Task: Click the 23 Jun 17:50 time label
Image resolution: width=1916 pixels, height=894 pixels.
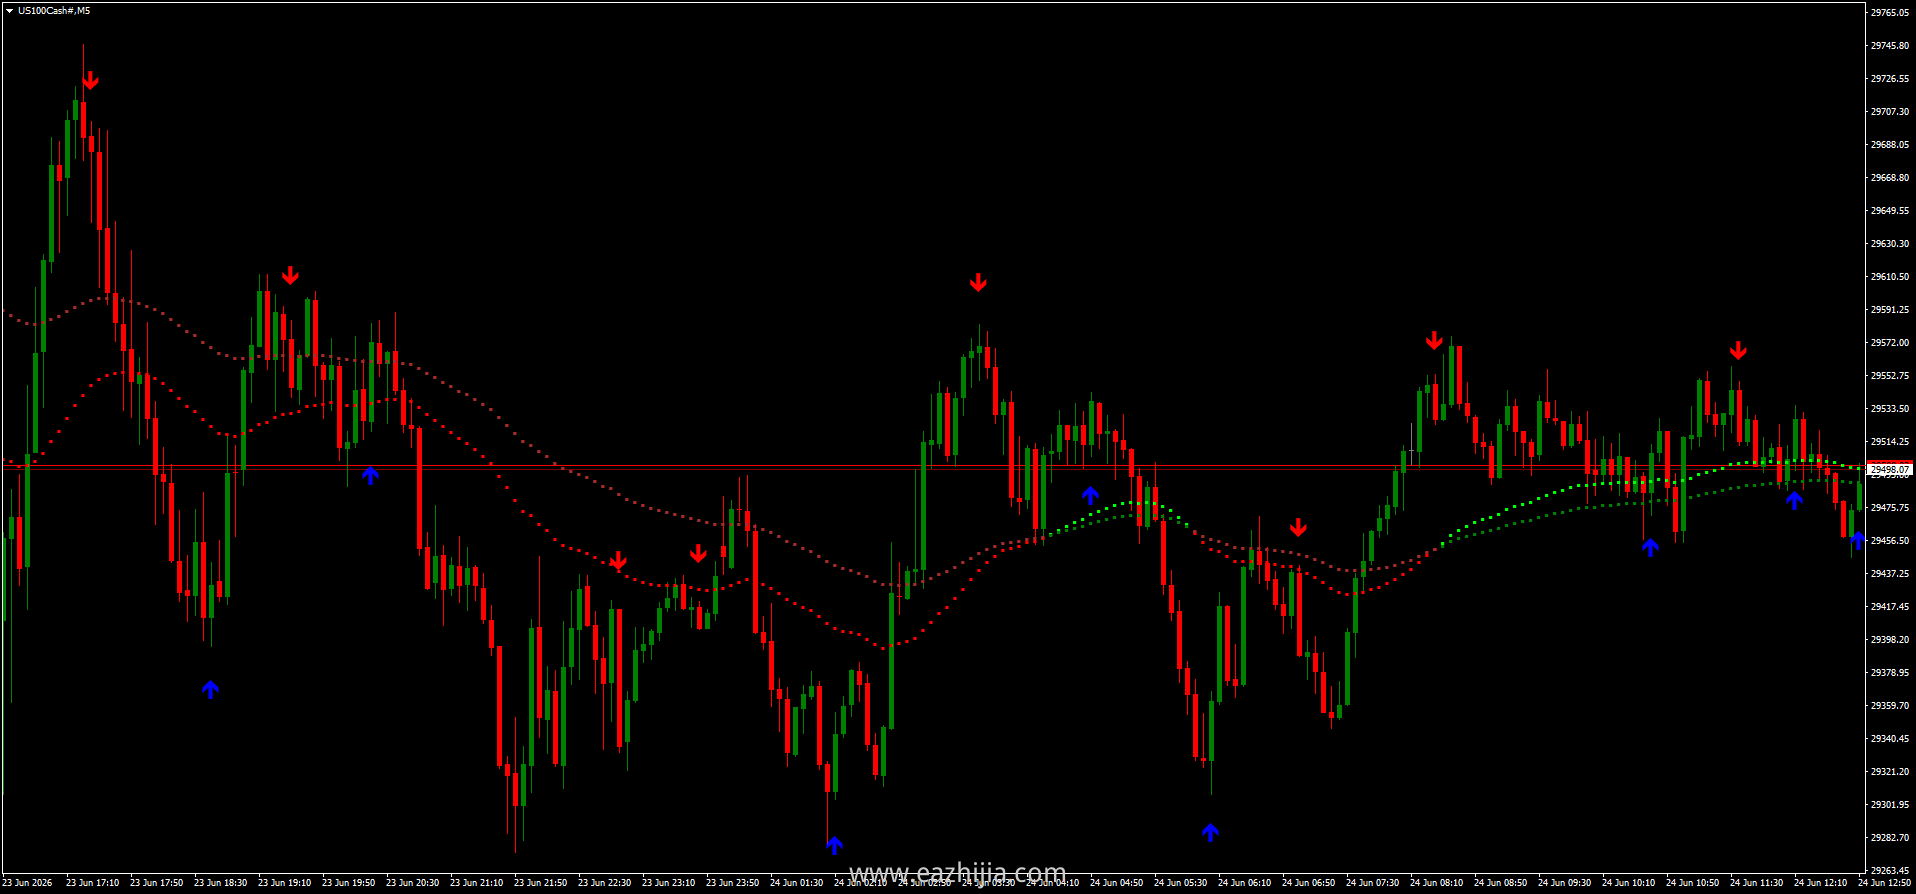Action: pos(156,882)
